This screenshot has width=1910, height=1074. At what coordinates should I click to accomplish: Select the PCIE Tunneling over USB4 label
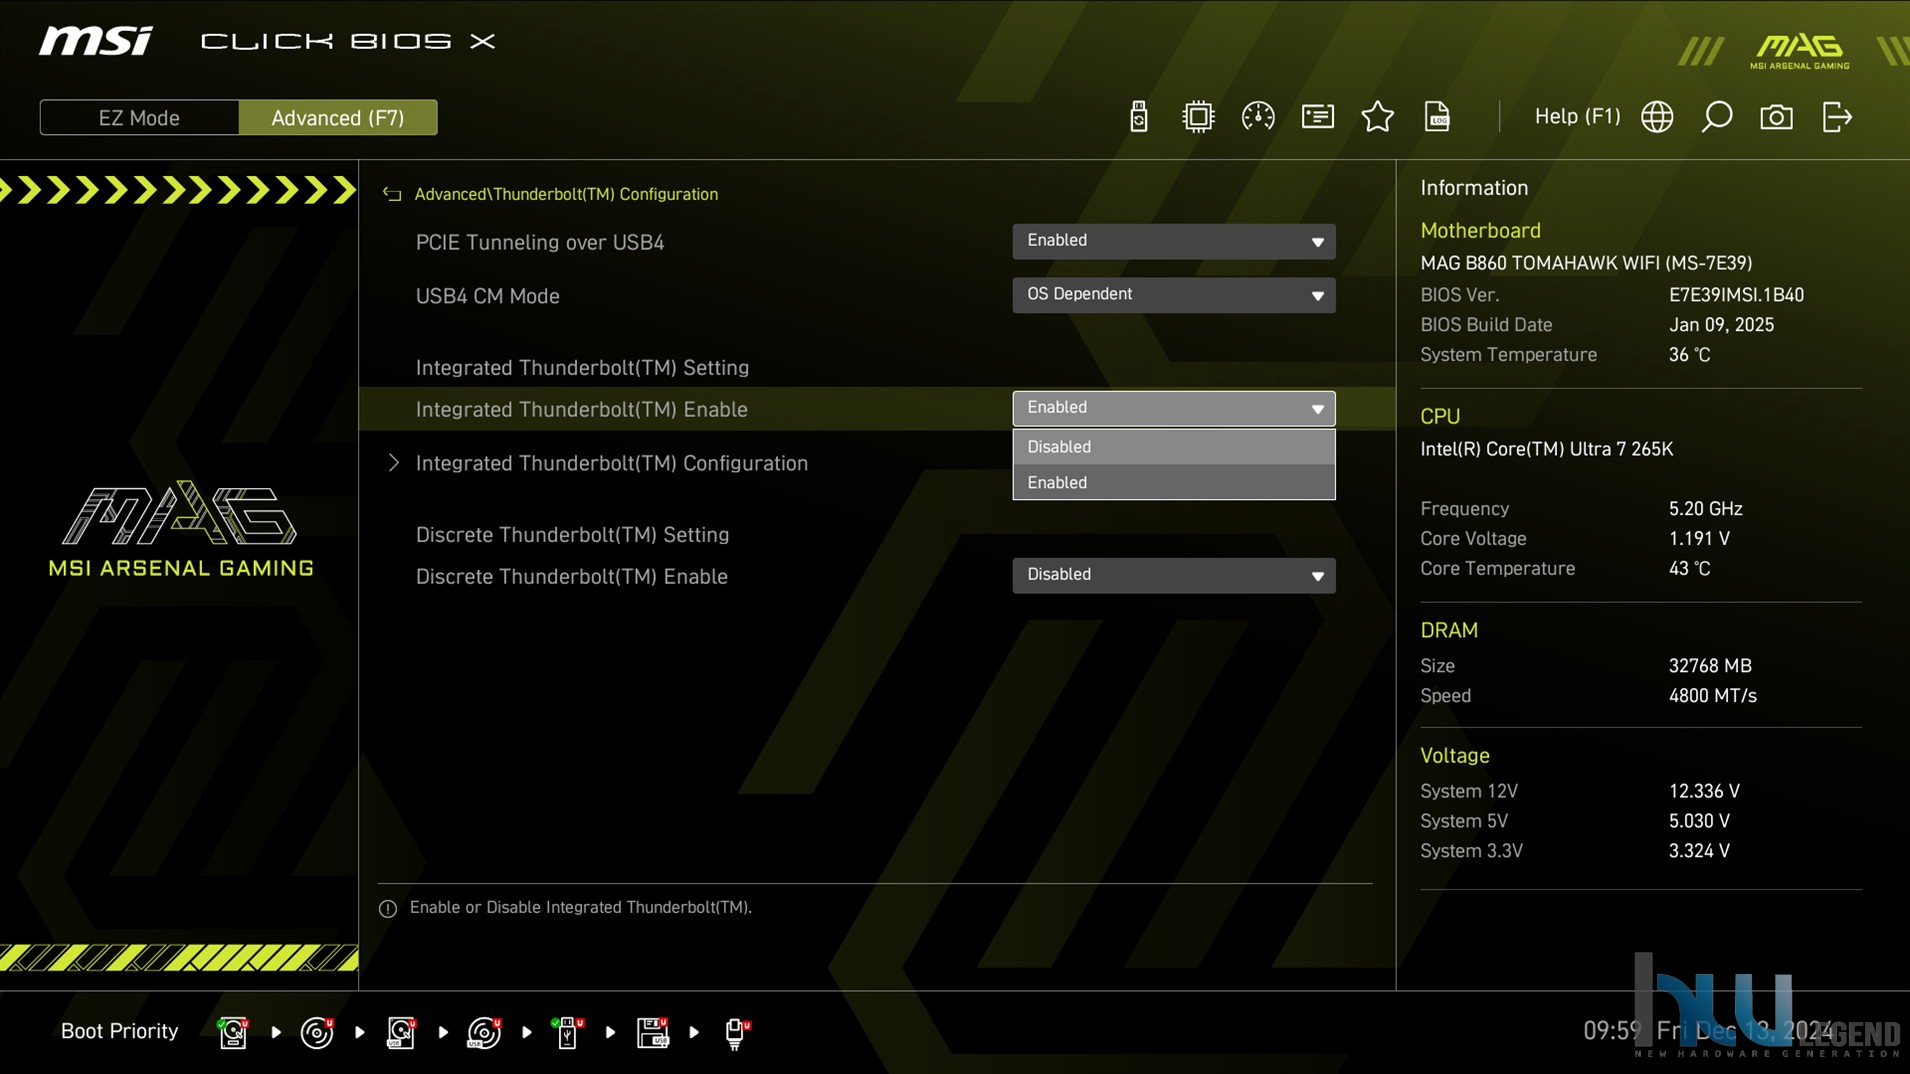pyautogui.click(x=539, y=242)
